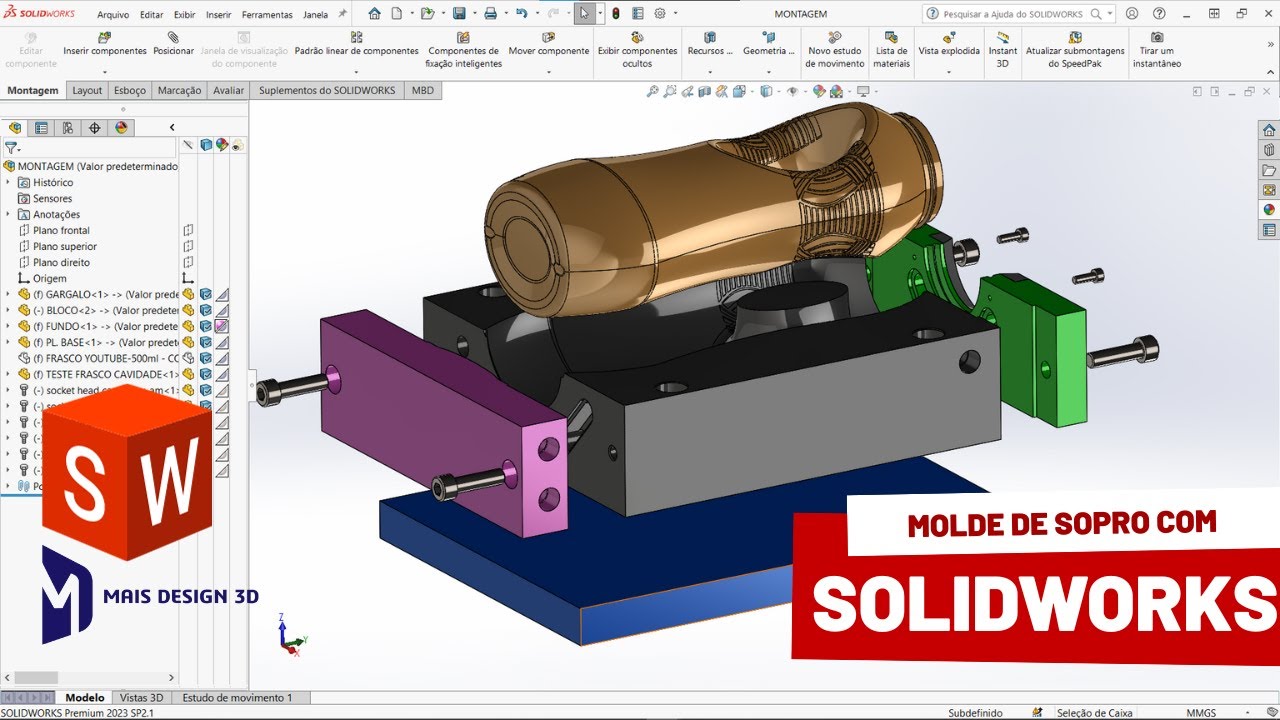Open the Vistas 3D bottom tab

[x=141, y=698]
